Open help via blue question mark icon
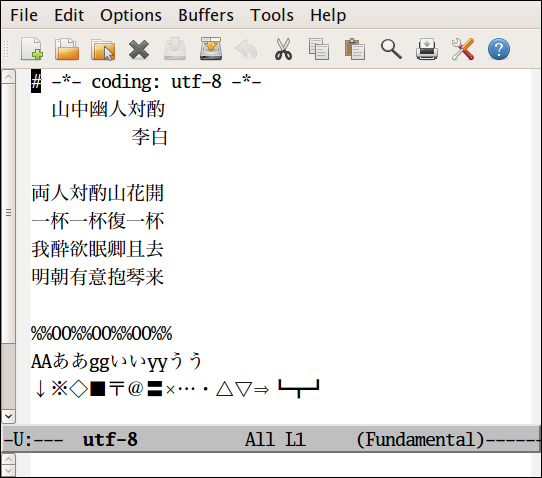The width and height of the screenshot is (542, 478). pyautogui.click(x=499, y=49)
